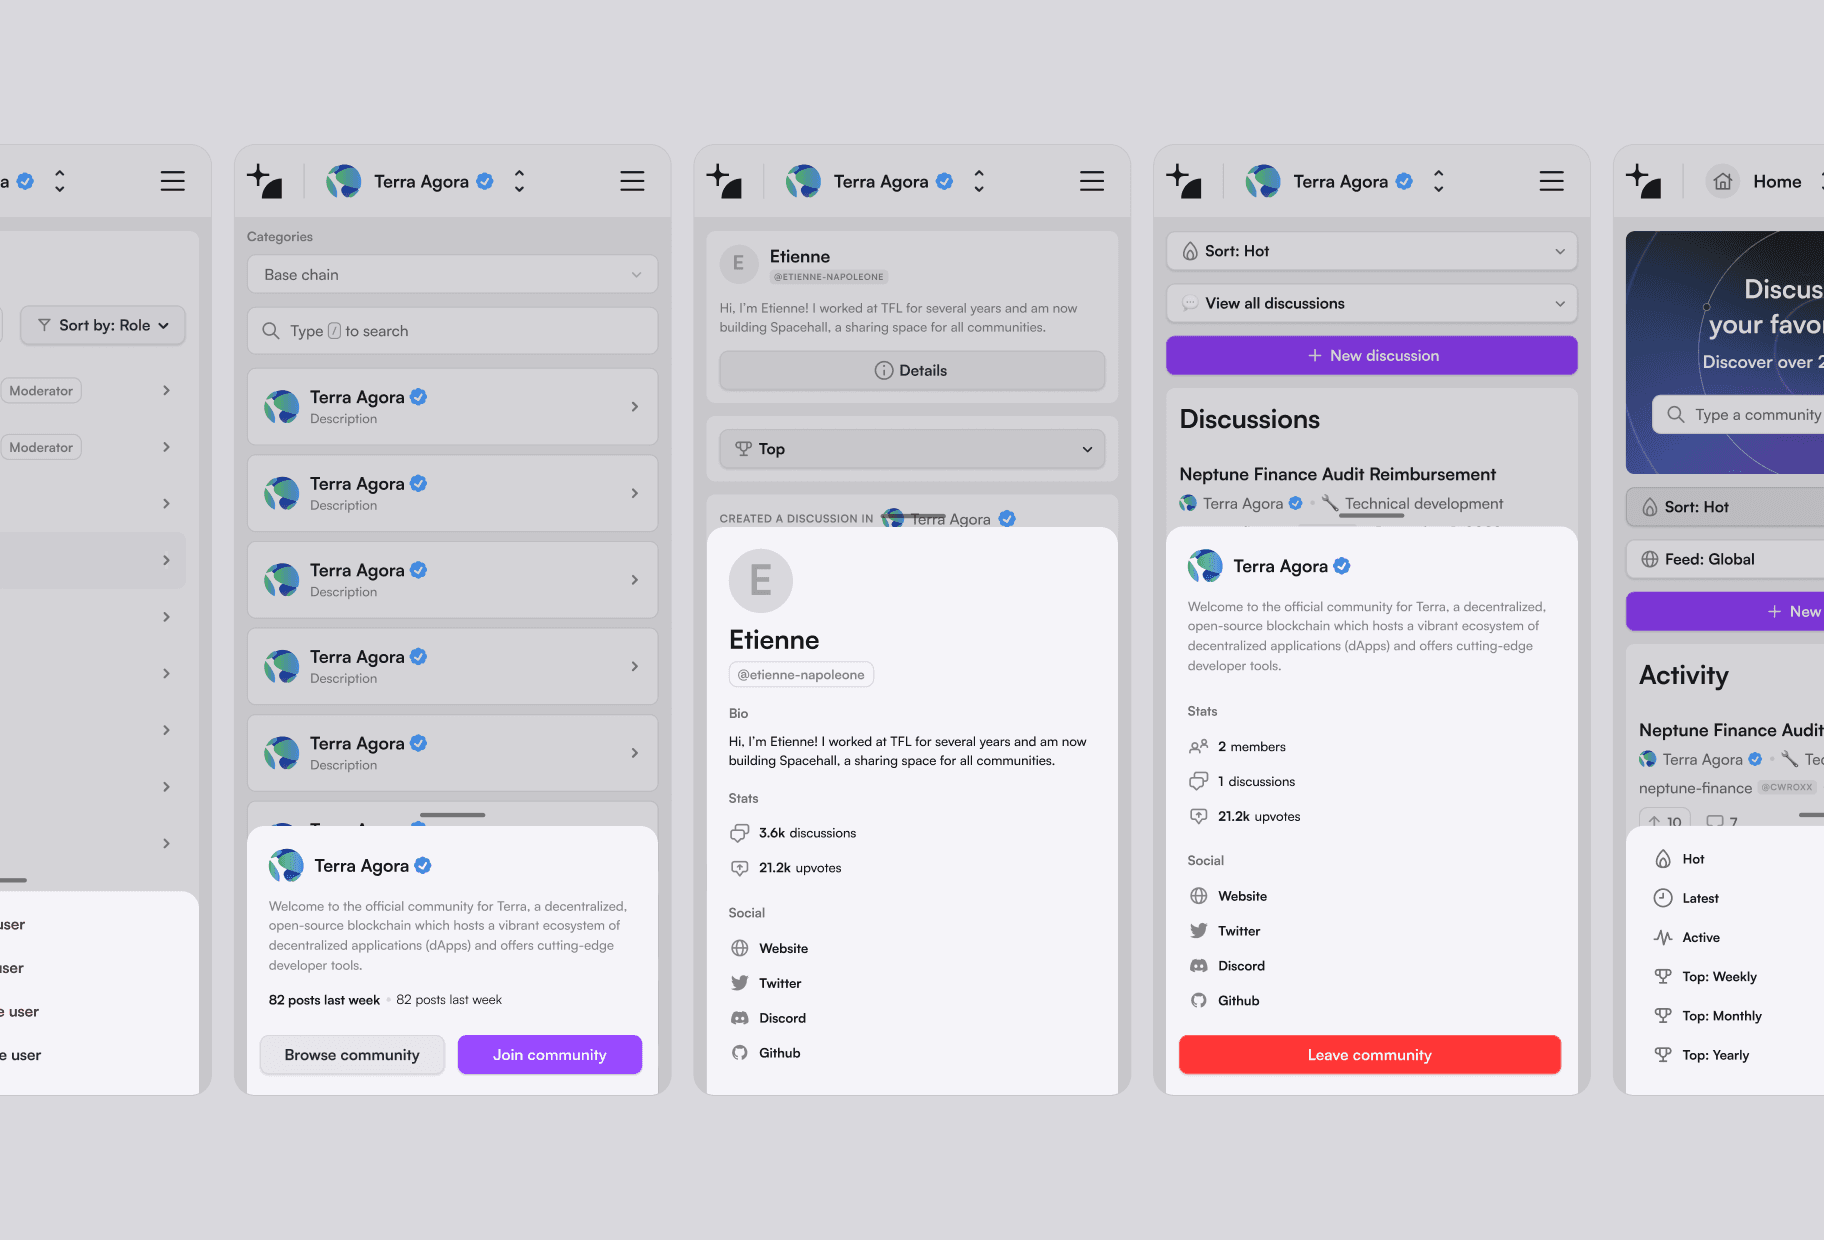Viewport: 1824px width, 1240px height.
Task: Click the Twitter icon in Terra Agora sheet
Action: [1199, 931]
